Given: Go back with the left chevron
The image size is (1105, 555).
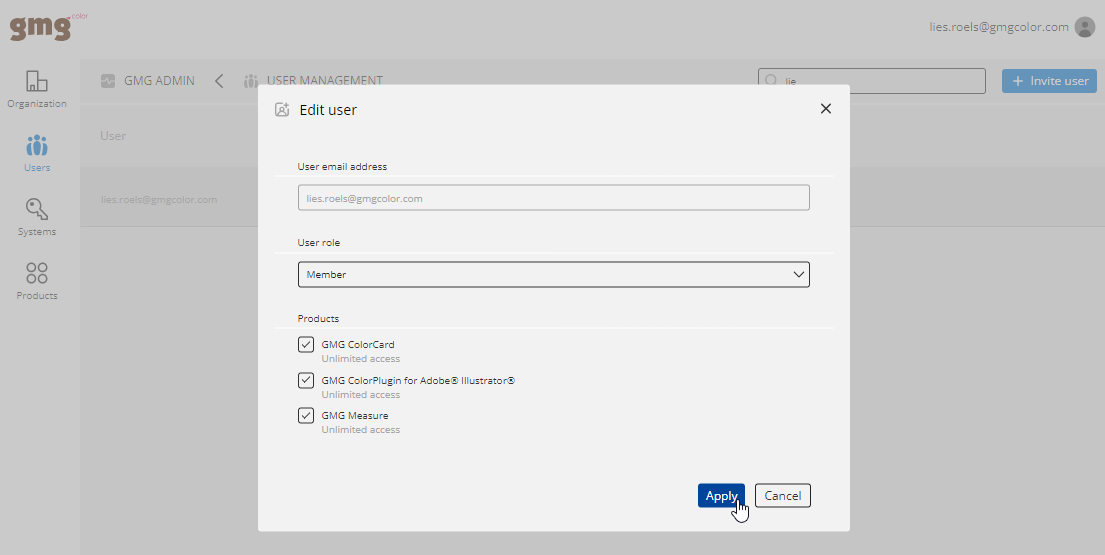Looking at the screenshot, I should (219, 81).
